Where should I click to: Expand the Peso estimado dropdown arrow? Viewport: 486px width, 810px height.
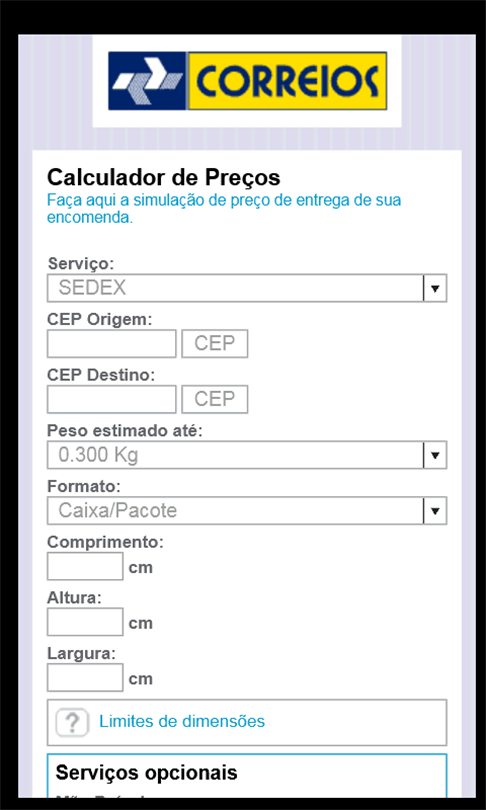tap(435, 455)
